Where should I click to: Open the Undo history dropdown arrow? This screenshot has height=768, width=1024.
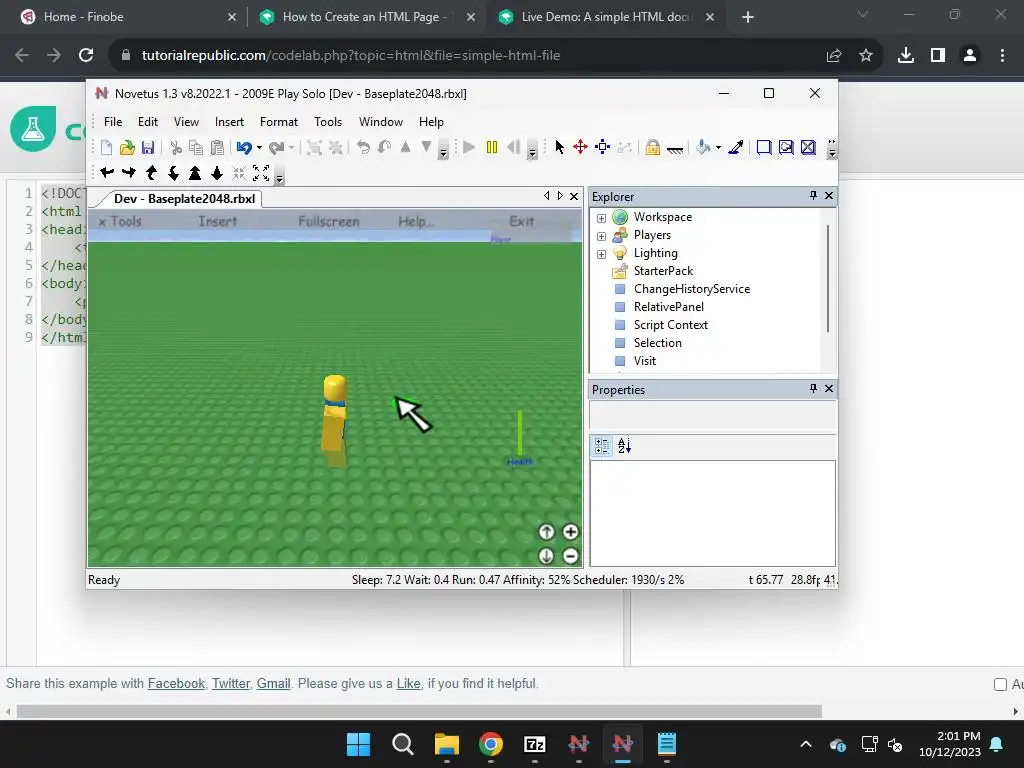coord(259,148)
